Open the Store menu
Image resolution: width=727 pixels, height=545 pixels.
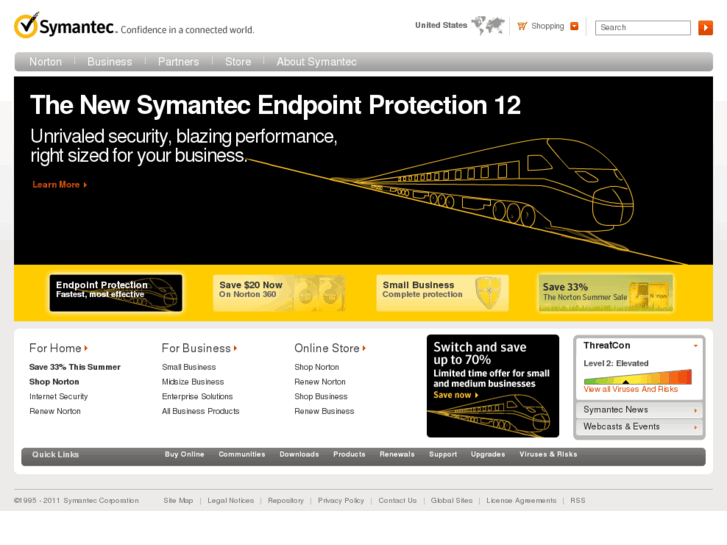[x=238, y=62]
